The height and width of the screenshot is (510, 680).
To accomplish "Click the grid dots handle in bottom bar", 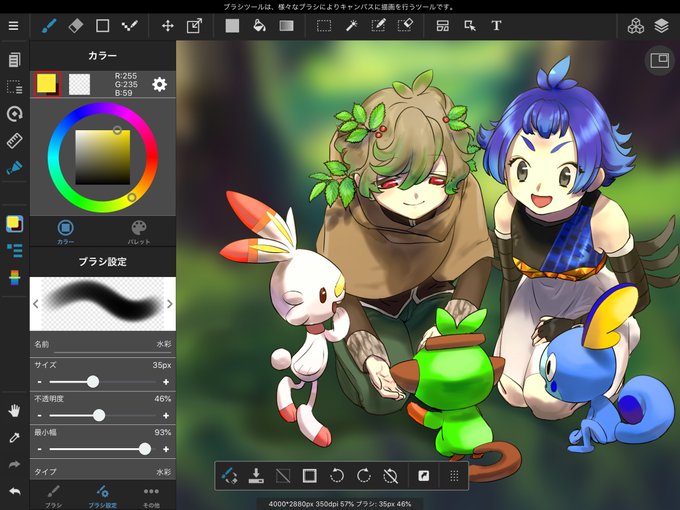I will (x=454, y=476).
